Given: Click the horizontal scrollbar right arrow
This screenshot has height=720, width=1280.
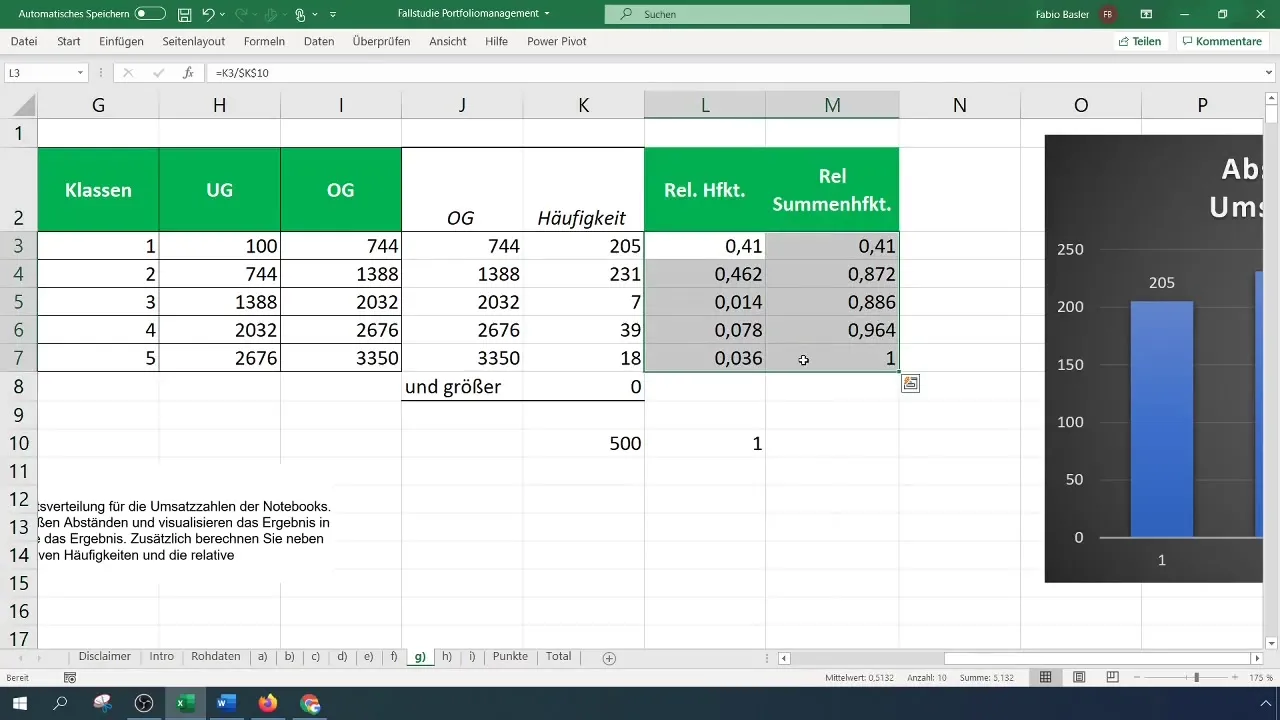Looking at the screenshot, I should [x=1257, y=658].
